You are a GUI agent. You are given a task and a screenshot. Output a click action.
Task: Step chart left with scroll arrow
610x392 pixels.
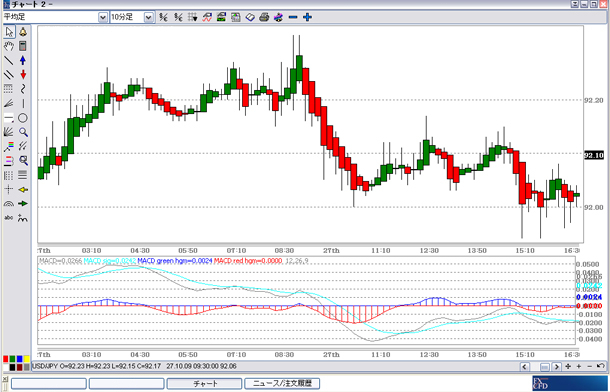tap(525, 366)
